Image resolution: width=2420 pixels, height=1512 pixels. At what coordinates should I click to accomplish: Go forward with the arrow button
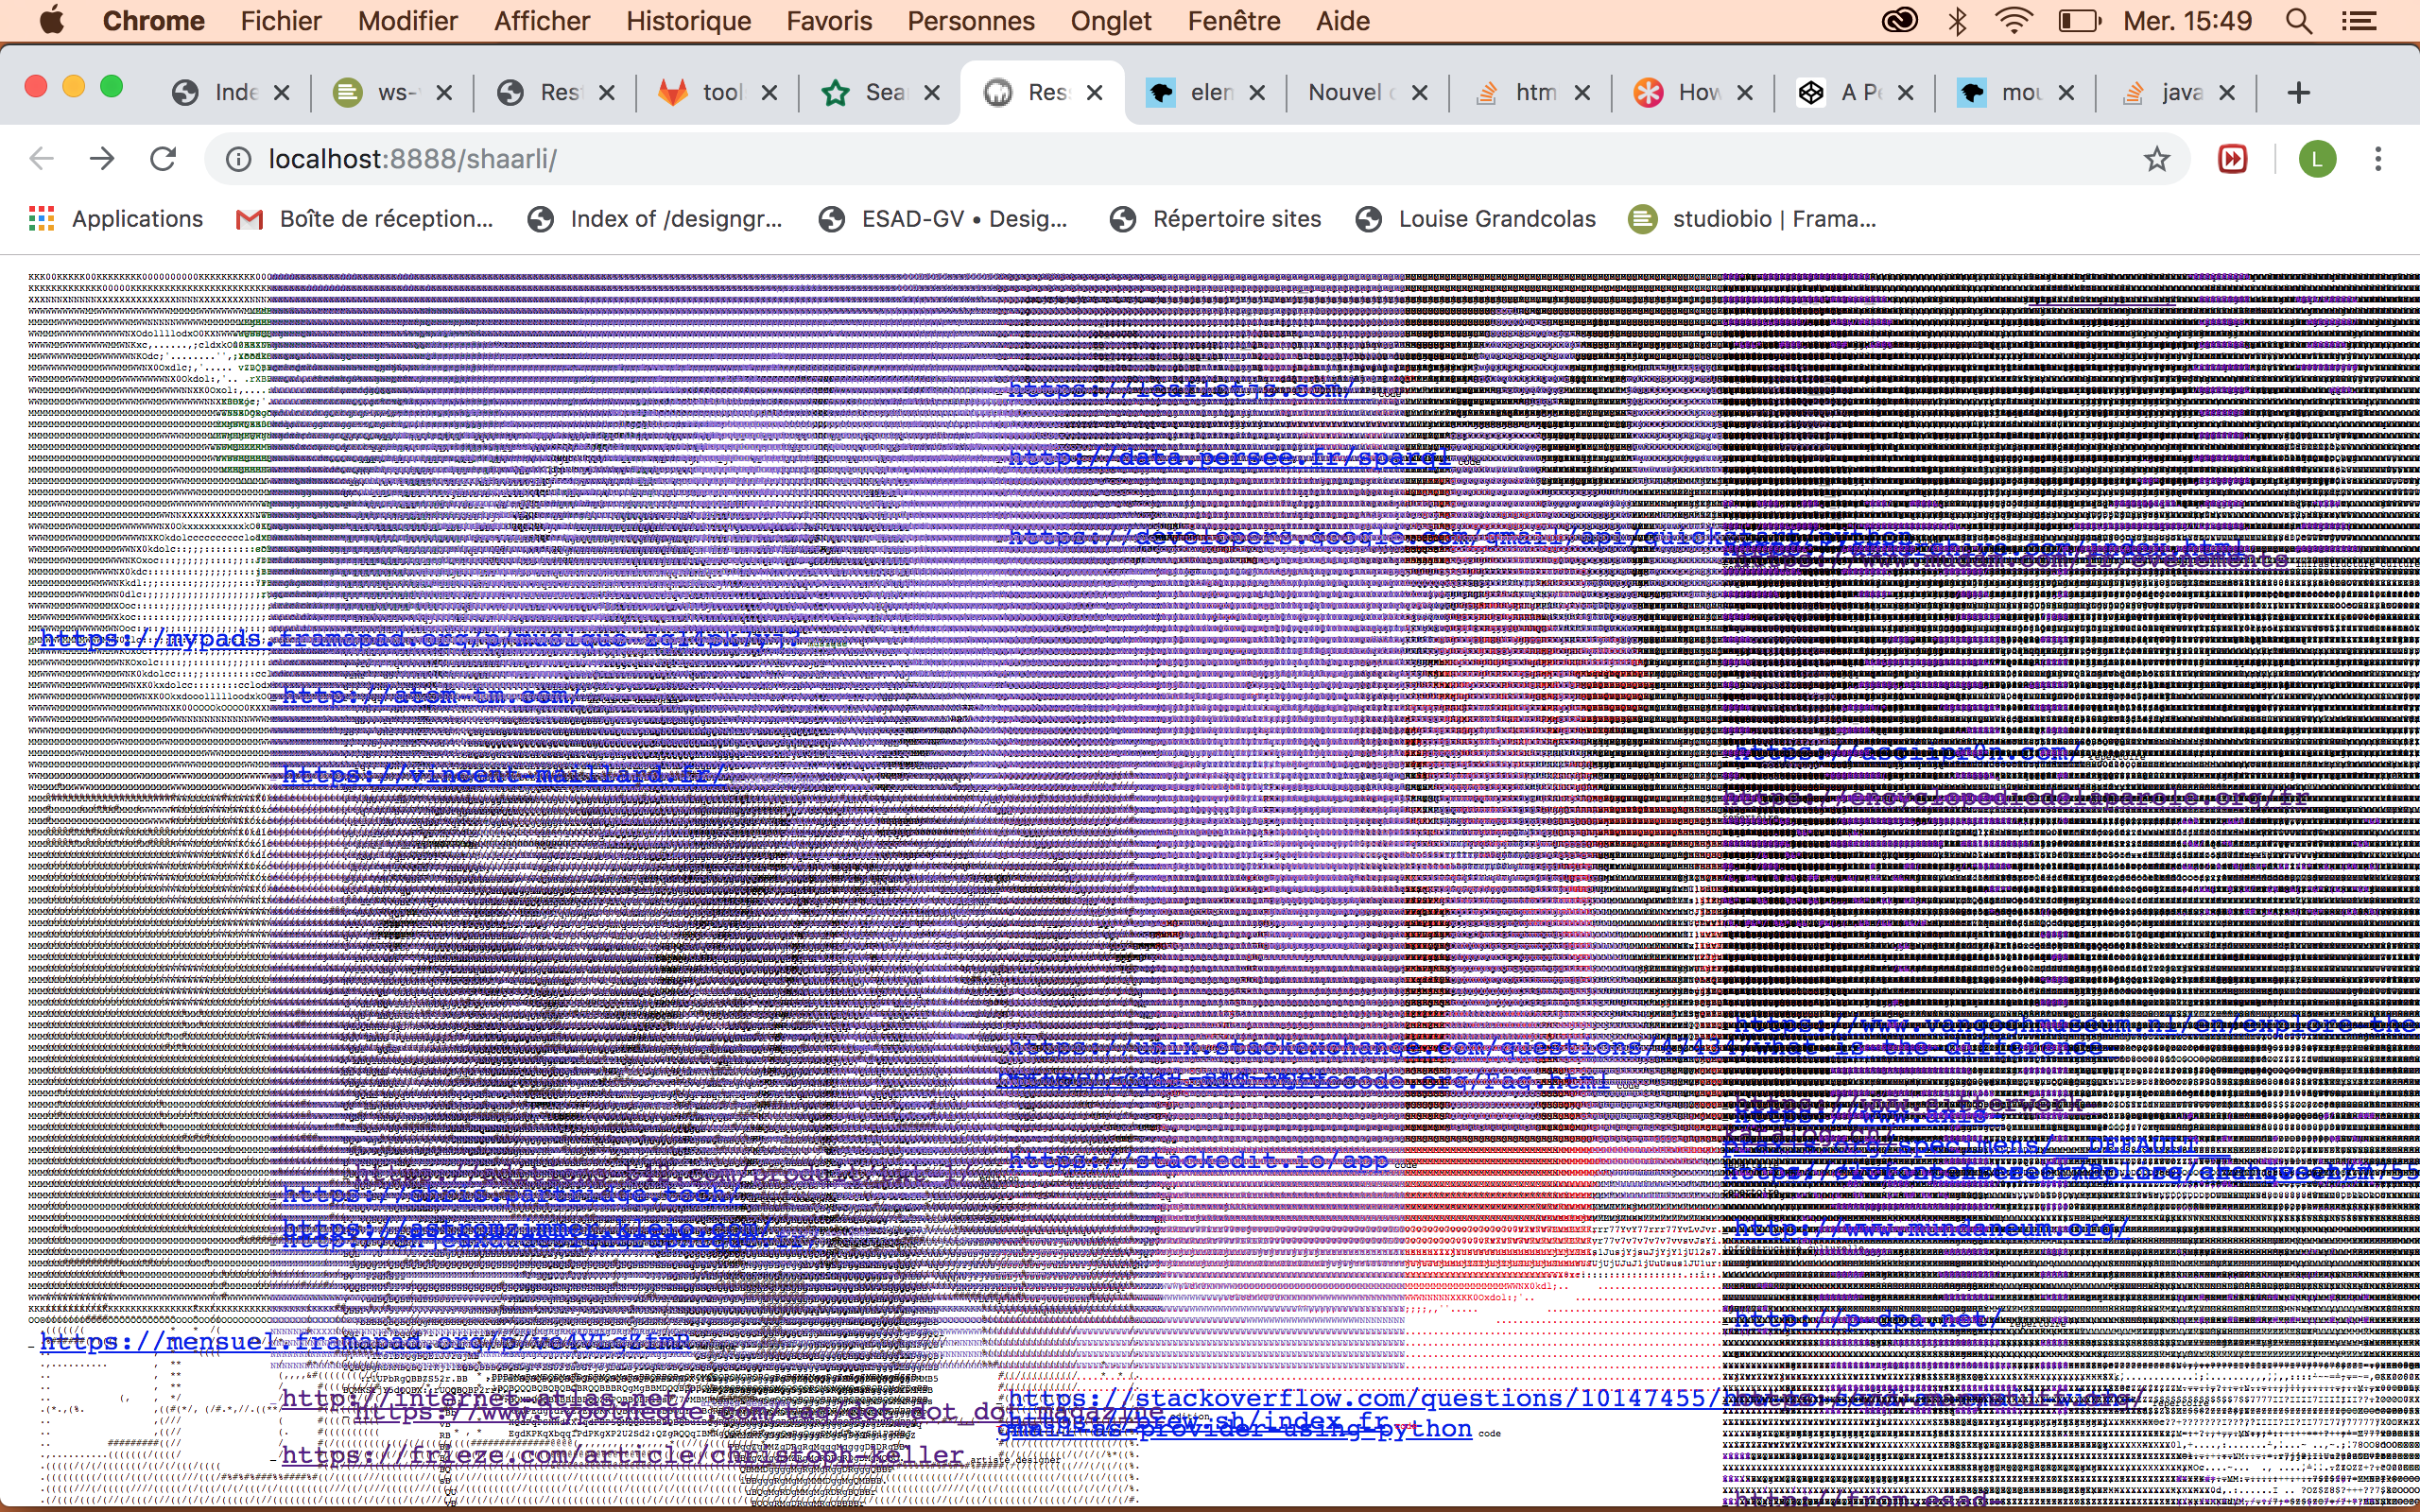[x=102, y=159]
